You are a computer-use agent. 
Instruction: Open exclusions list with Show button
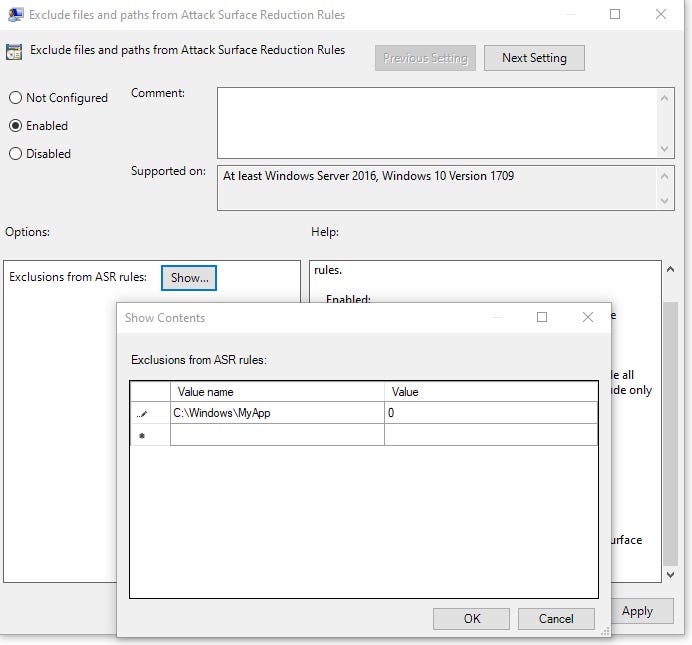(x=189, y=278)
